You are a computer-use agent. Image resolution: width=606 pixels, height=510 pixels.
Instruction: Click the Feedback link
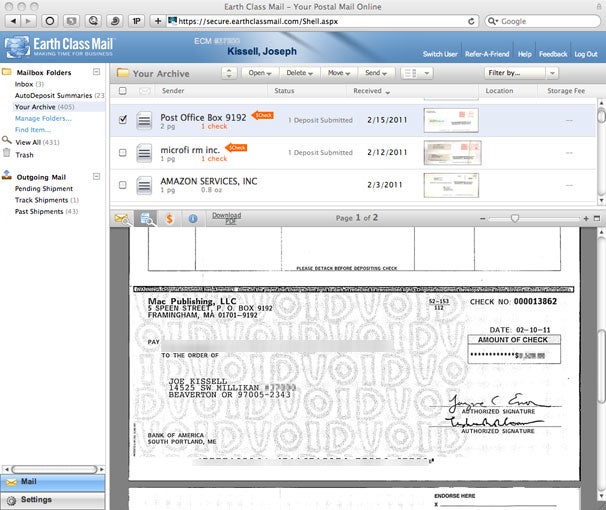pos(553,54)
